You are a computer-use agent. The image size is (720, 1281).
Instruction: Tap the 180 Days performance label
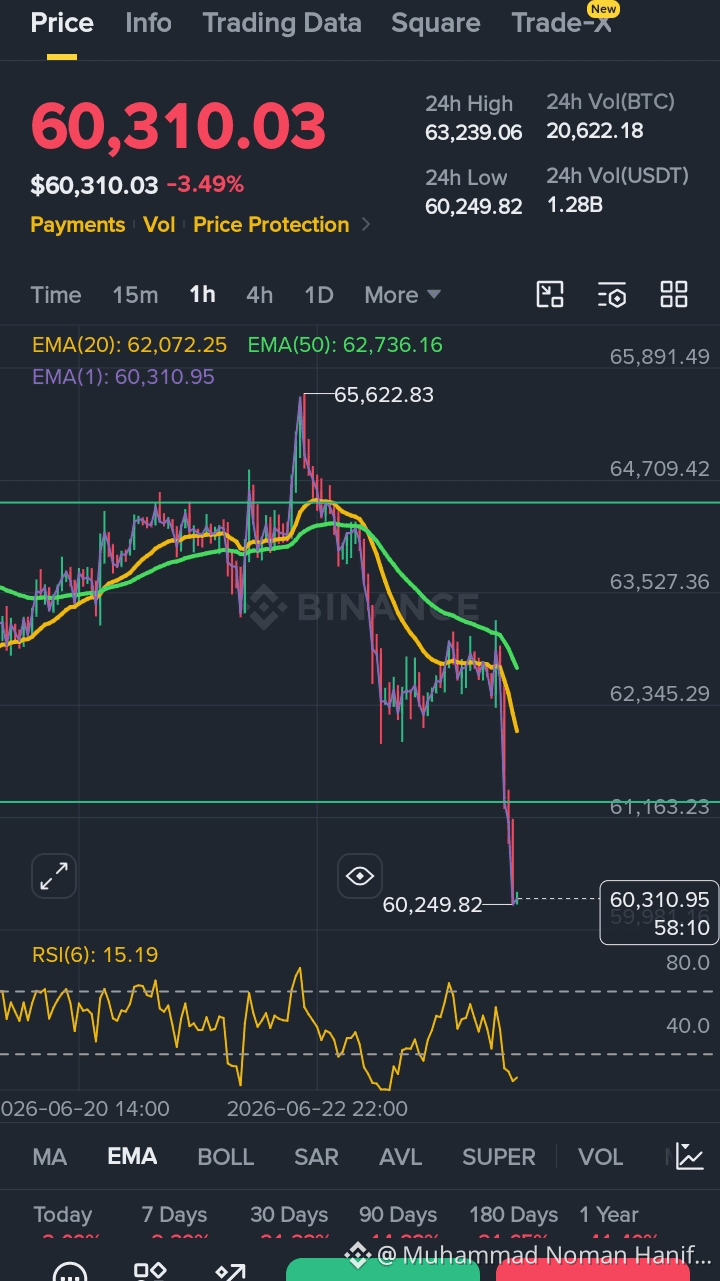point(514,1215)
